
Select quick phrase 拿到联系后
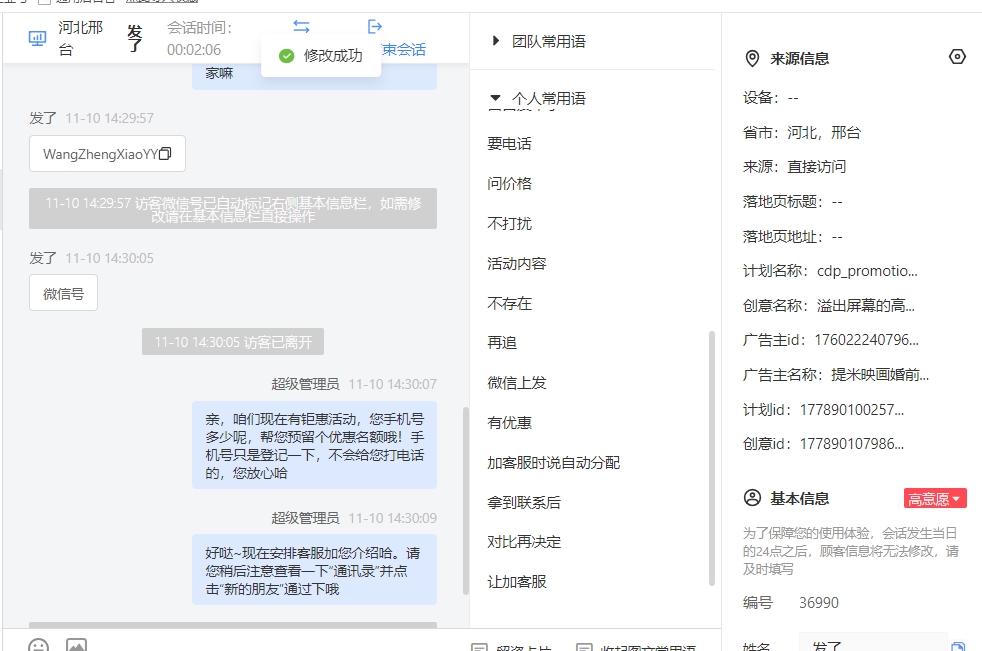click(524, 503)
